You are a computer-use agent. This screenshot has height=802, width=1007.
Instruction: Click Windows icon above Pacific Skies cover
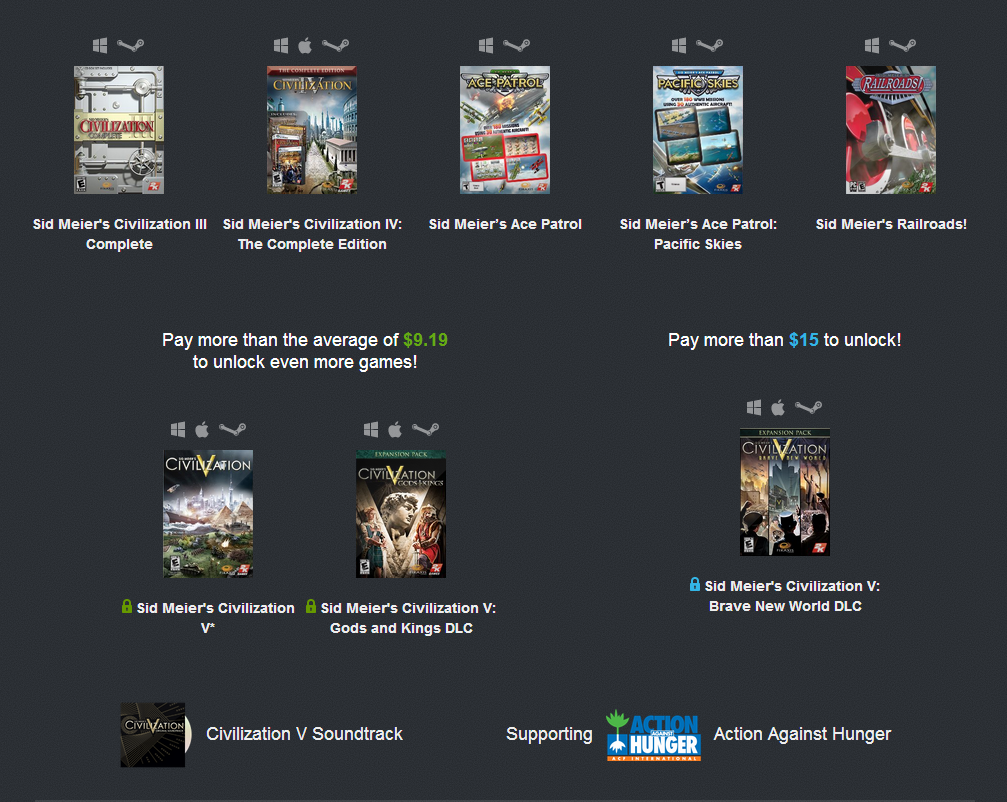[679, 46]
